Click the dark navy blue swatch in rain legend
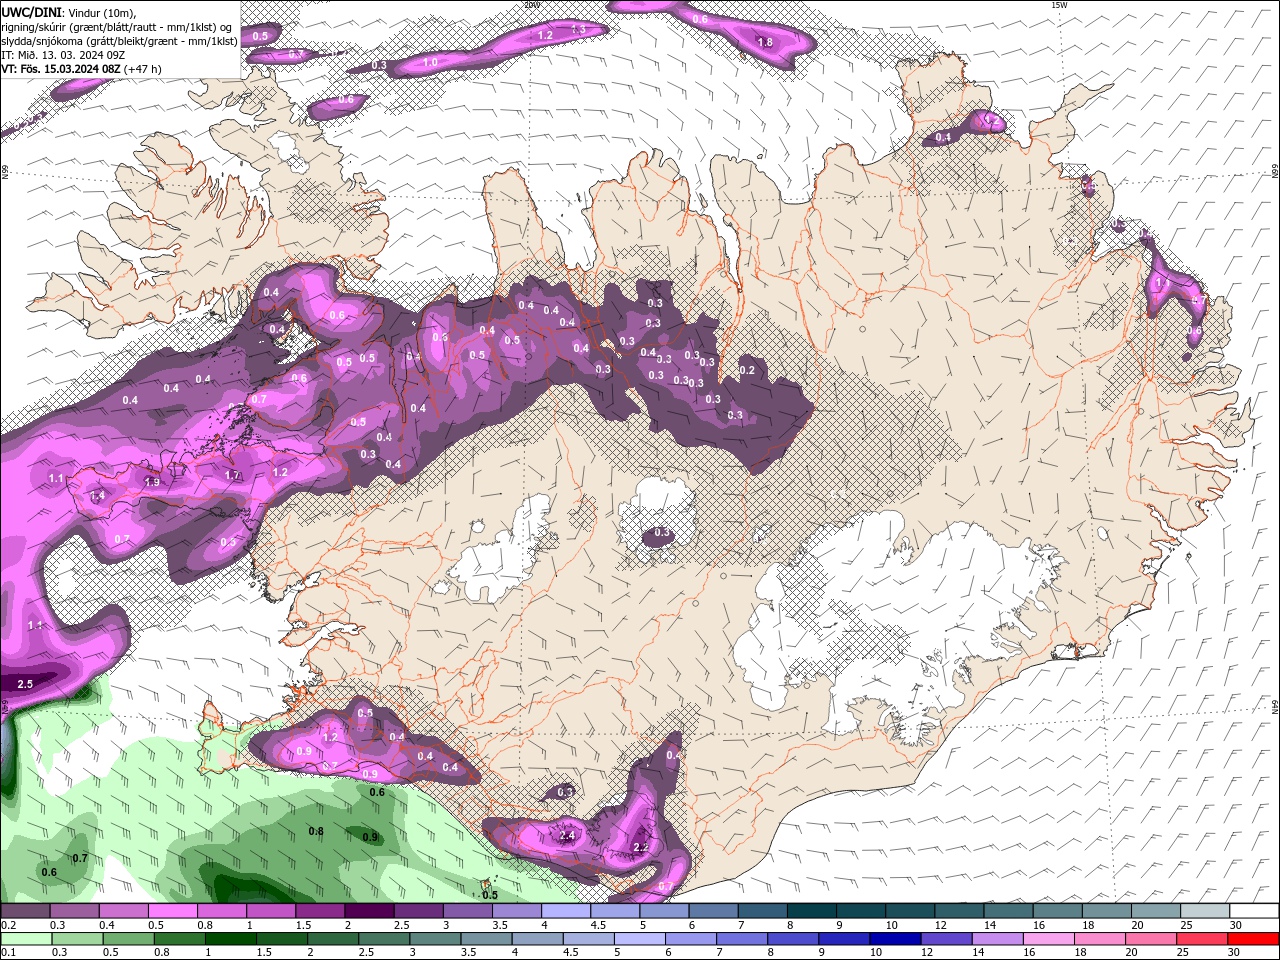 coord(894,939)
